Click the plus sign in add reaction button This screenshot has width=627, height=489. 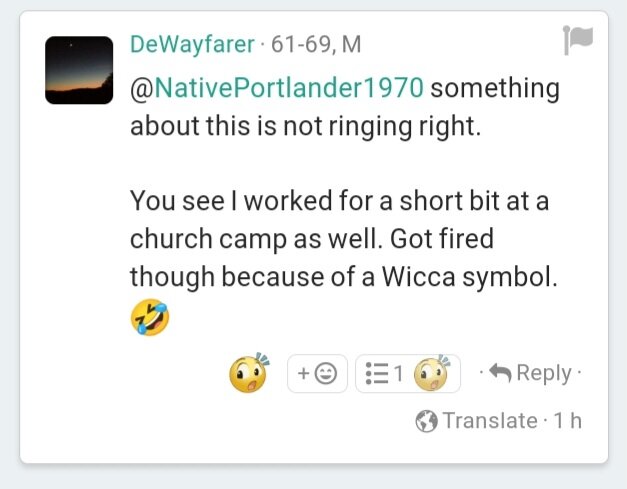304,373
